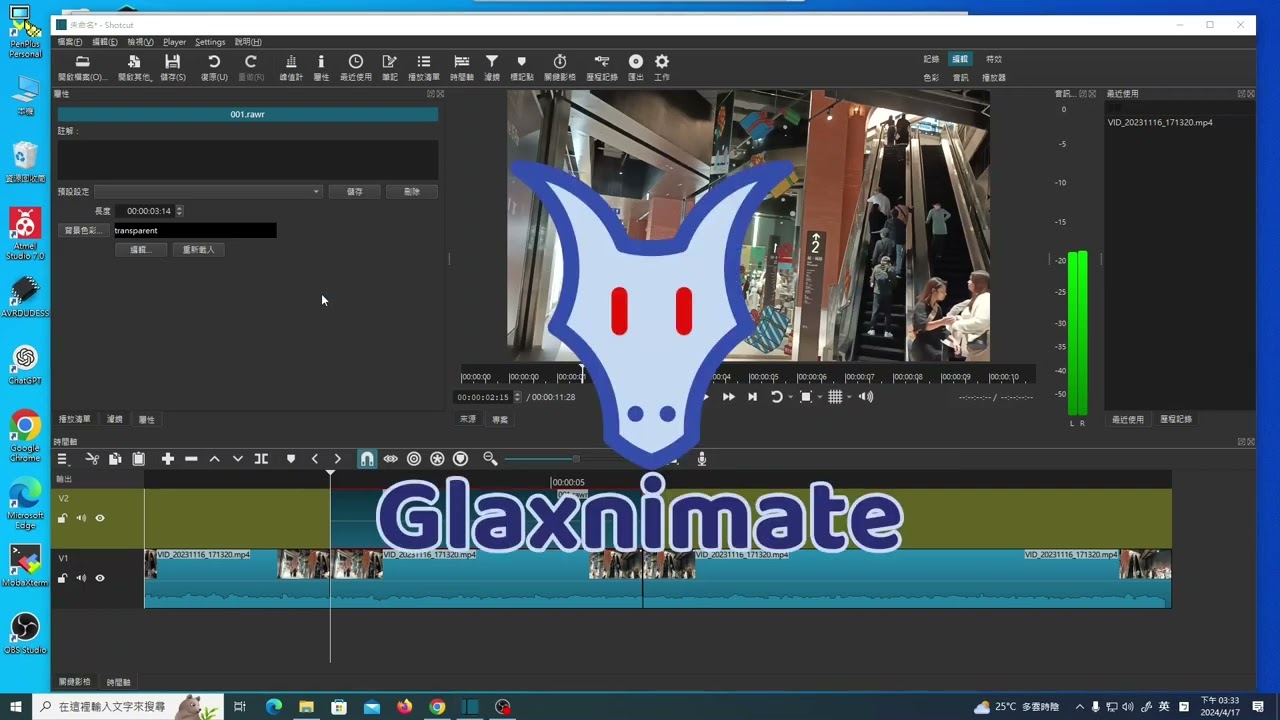Image resolution: width=1280 pixels, height=720 pixels.
Task: Click the 儲存 preset save button
Action: (355, 191)
